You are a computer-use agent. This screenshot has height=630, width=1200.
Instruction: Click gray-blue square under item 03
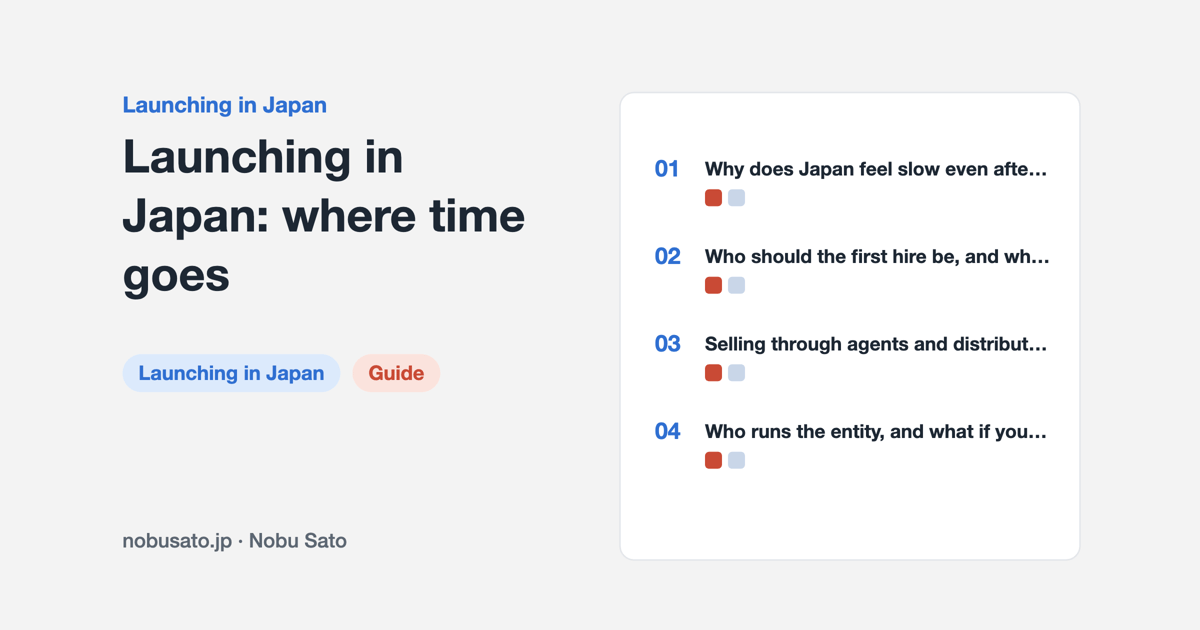[736, 373]
